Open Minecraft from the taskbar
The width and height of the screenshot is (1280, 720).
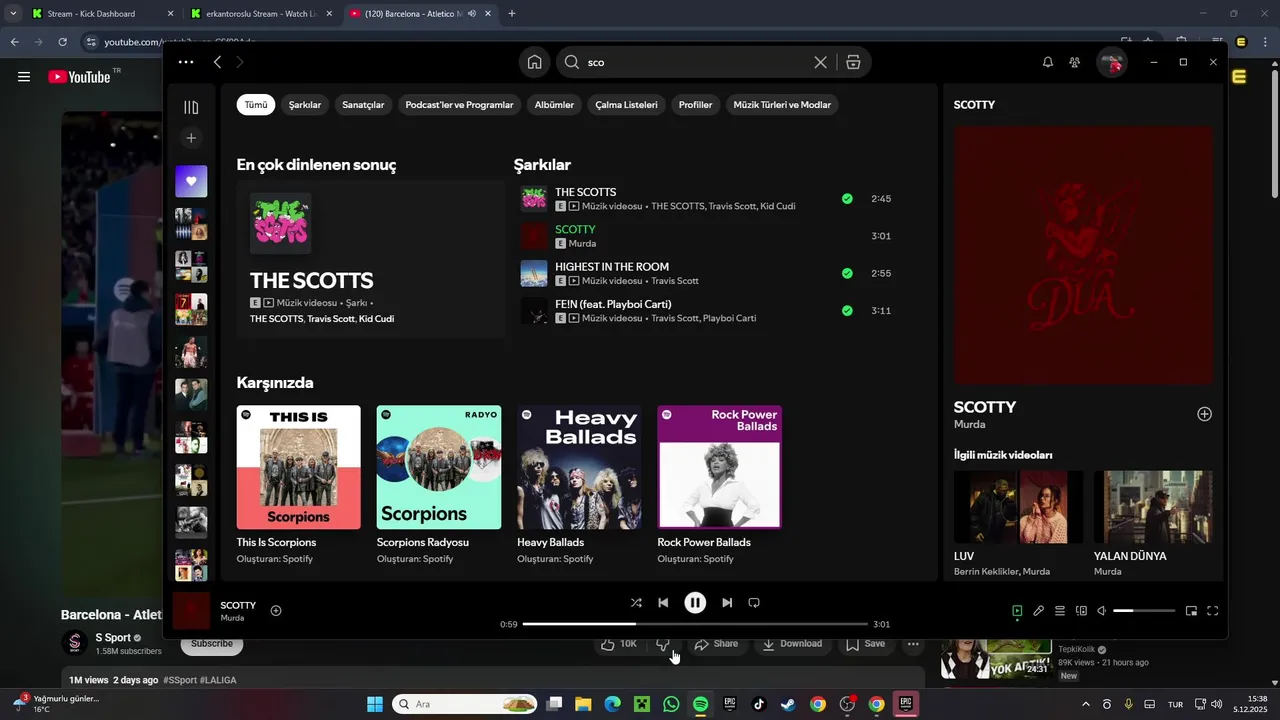click(642, 704)
